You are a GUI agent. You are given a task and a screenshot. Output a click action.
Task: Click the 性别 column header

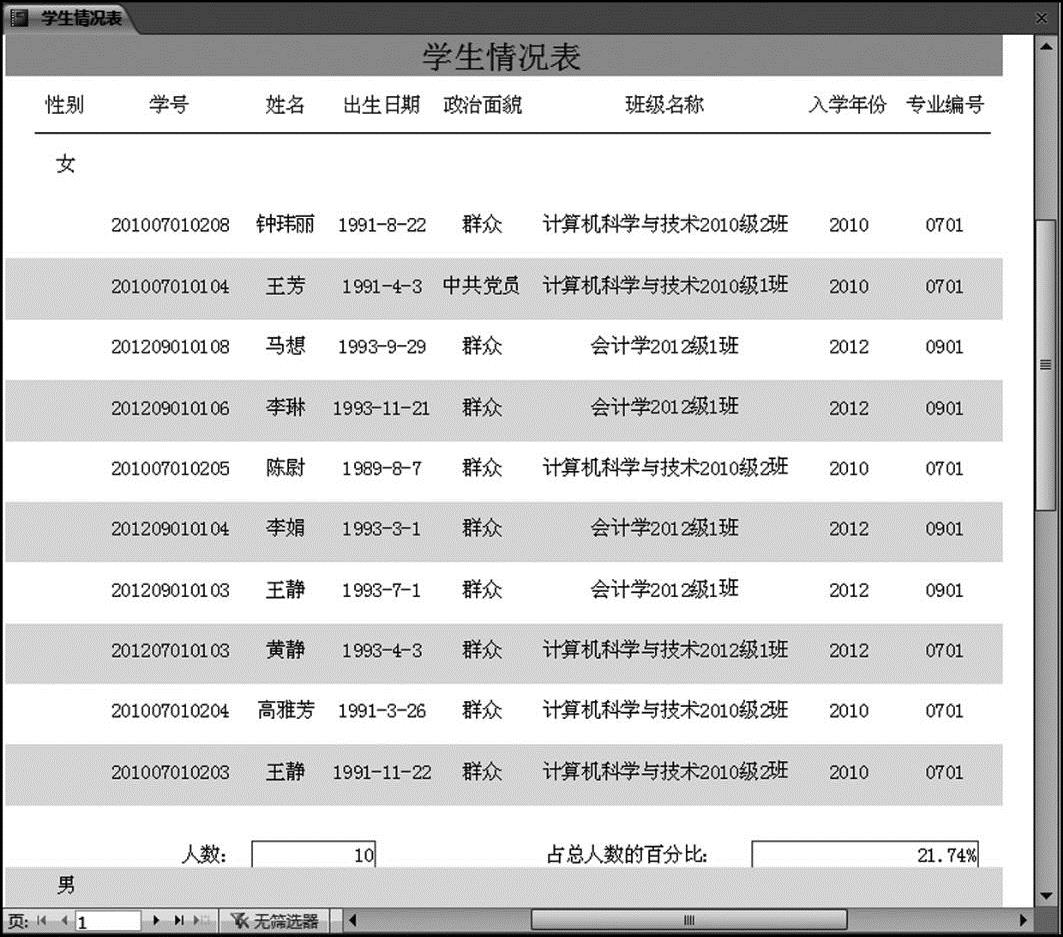(64, 104)
